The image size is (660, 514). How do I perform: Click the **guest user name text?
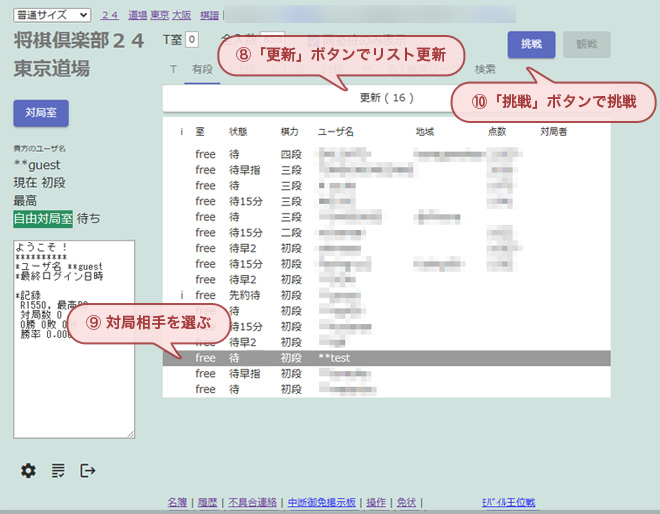click(37, 165)
